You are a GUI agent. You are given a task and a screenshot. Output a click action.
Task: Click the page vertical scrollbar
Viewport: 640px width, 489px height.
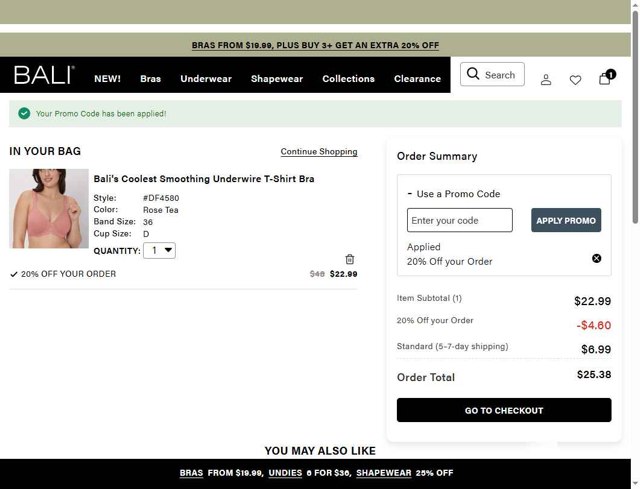click(635, 118)
